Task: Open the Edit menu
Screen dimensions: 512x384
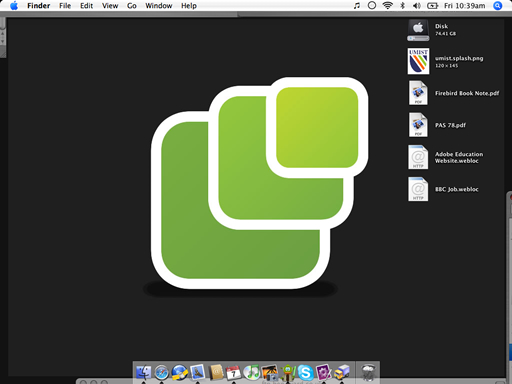Action: click(86, 6)
